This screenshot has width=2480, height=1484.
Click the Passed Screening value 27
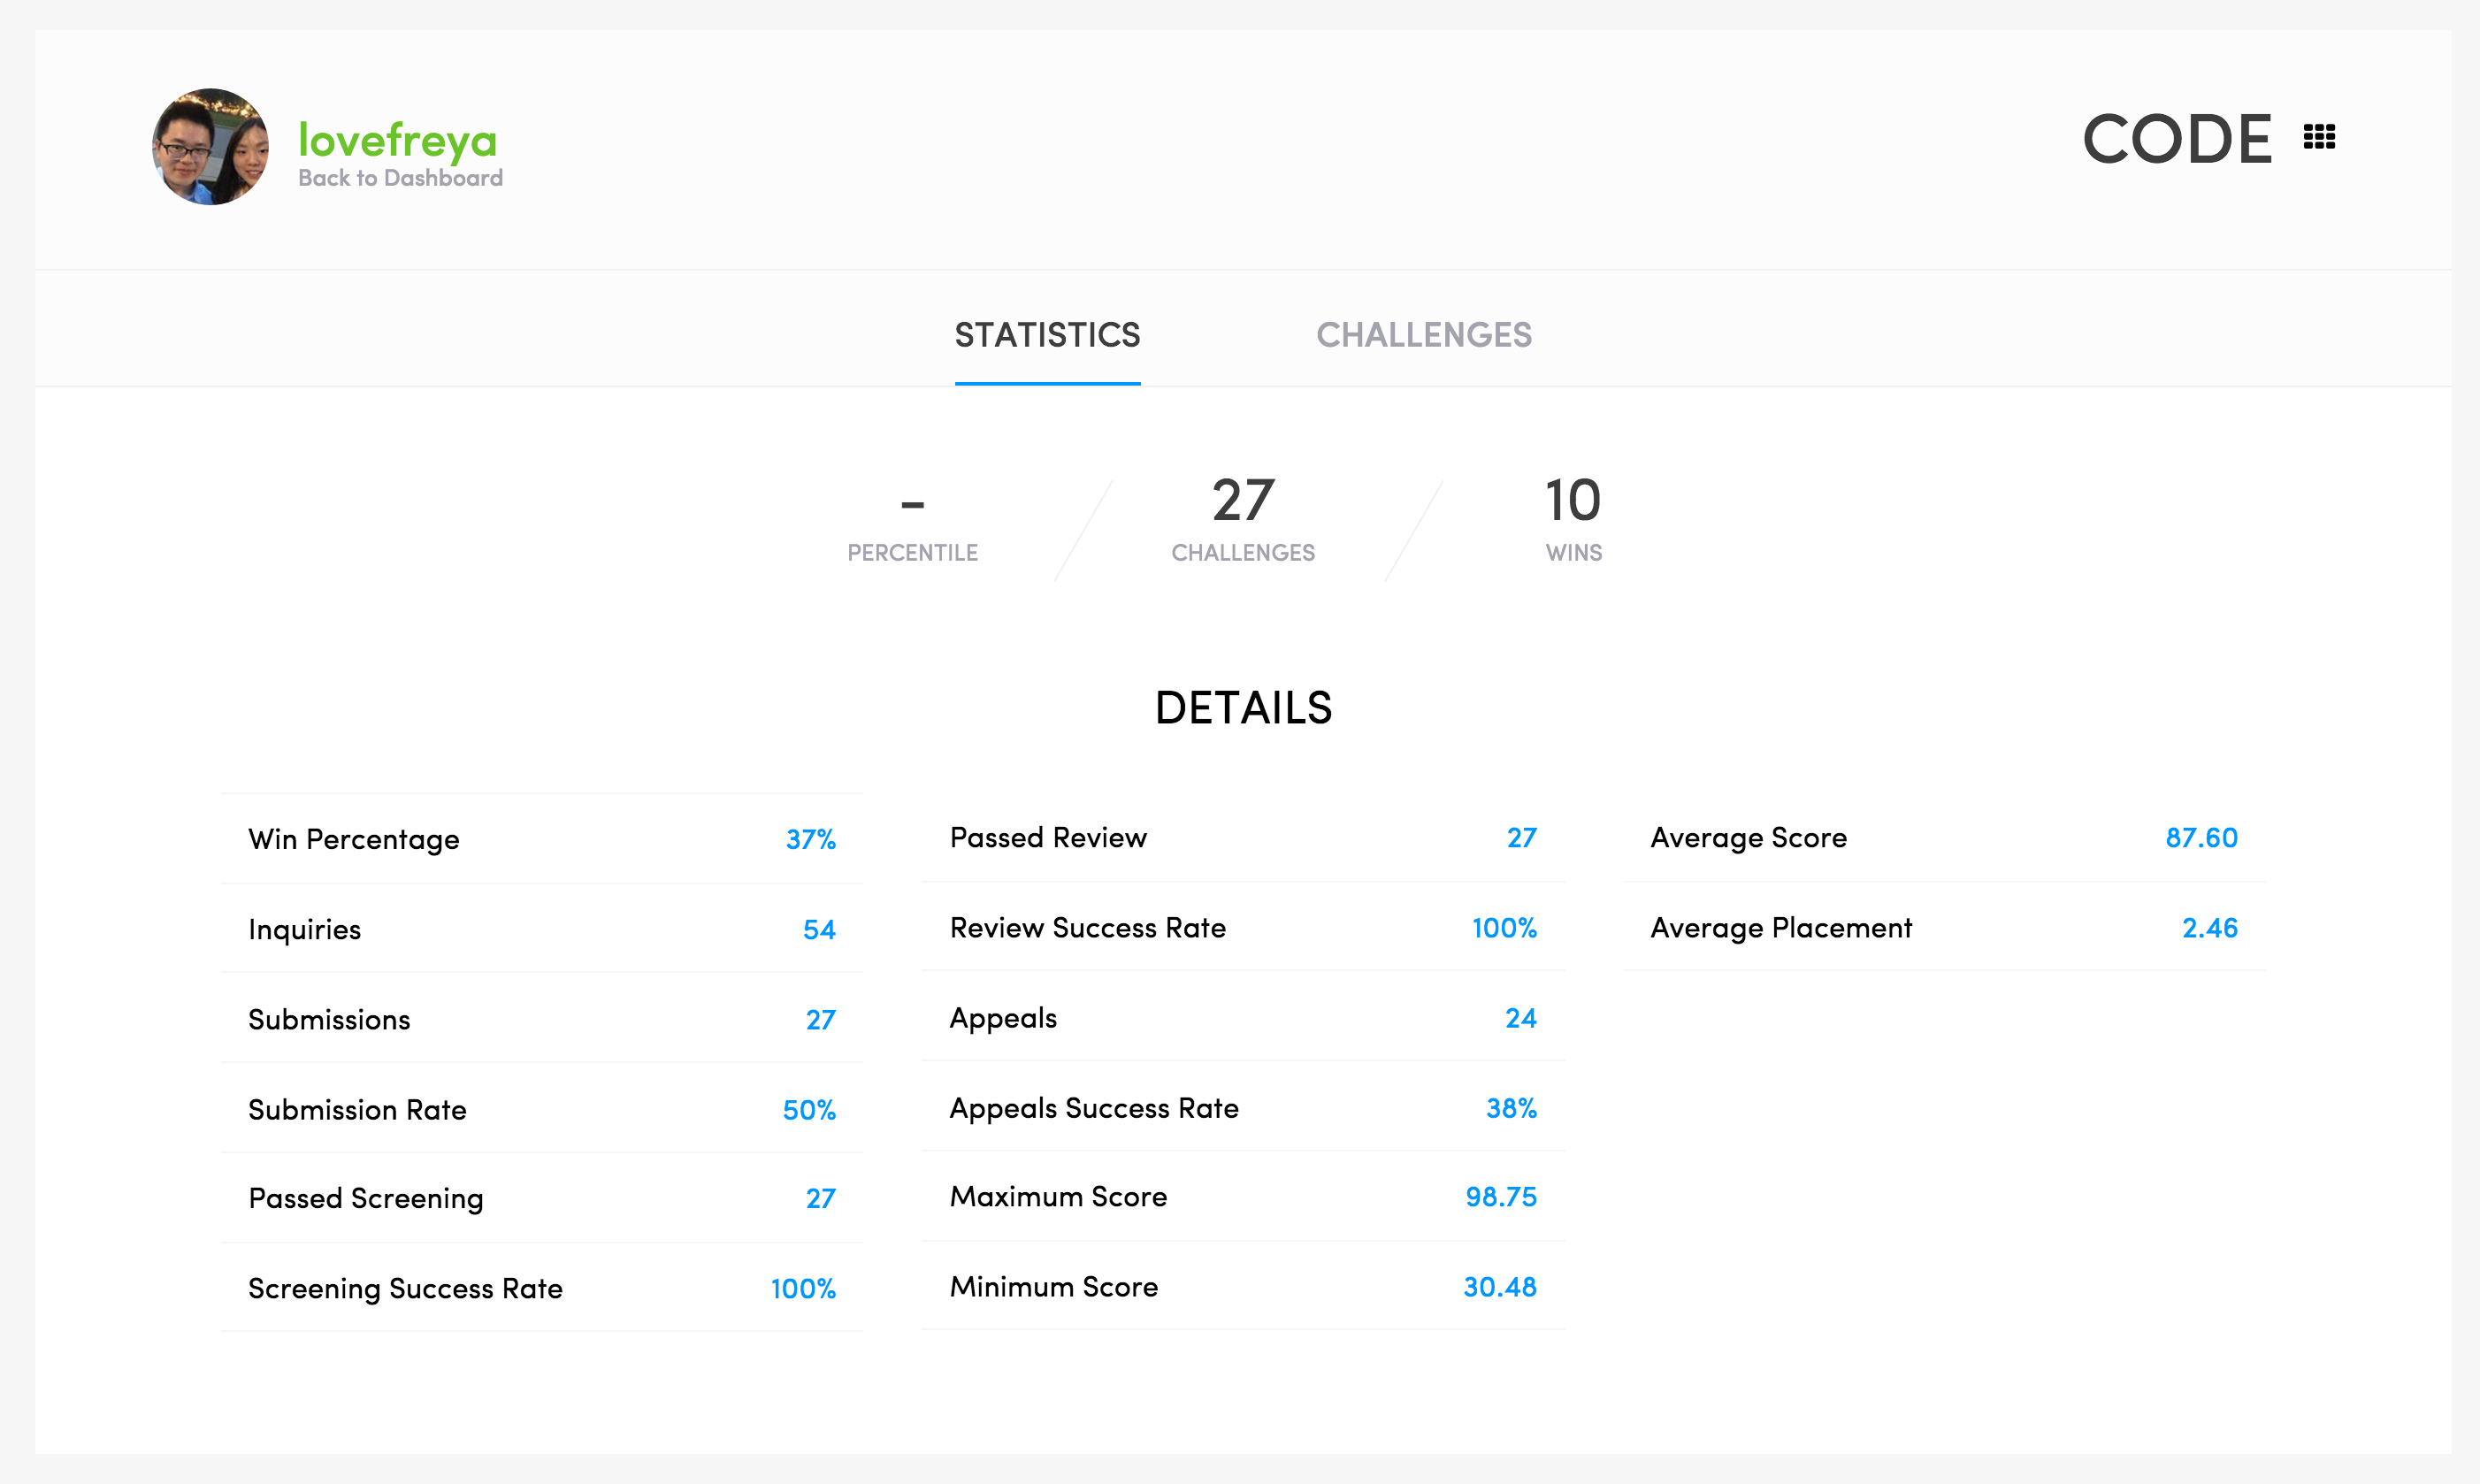[x=820, y=1198]
